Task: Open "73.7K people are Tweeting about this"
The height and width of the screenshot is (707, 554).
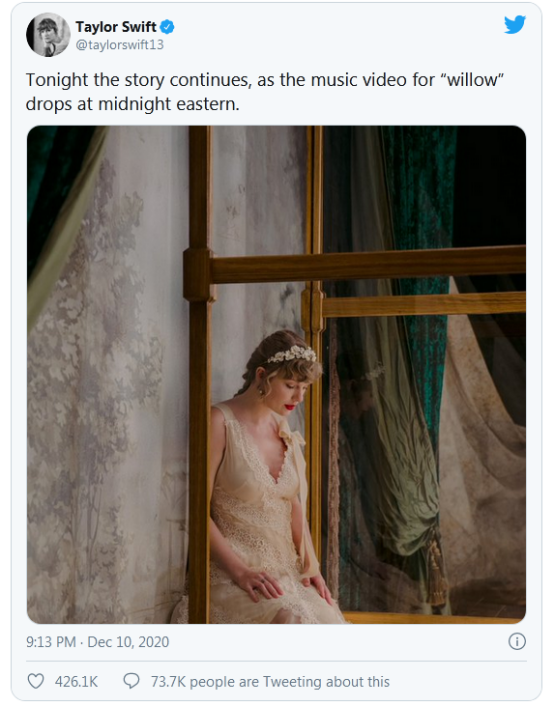Action: pyautogui.click(x=270, y=682)
